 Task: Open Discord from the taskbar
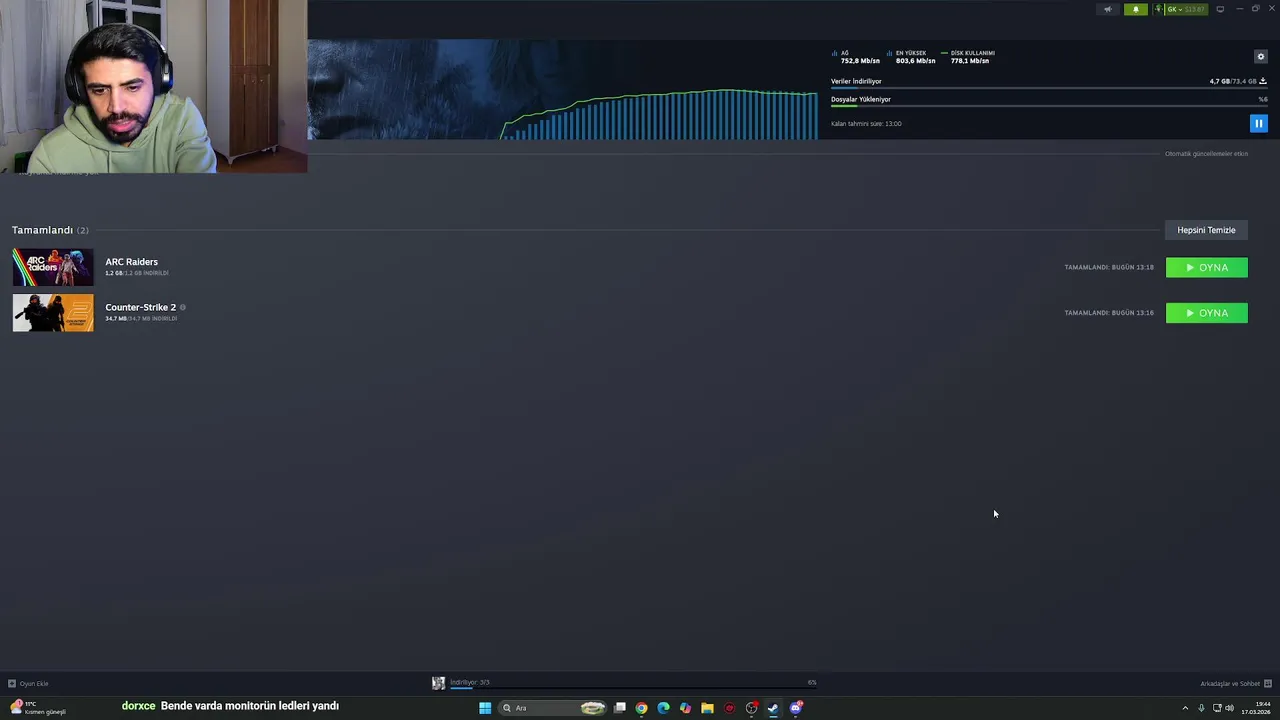click(x=796, y=708)
